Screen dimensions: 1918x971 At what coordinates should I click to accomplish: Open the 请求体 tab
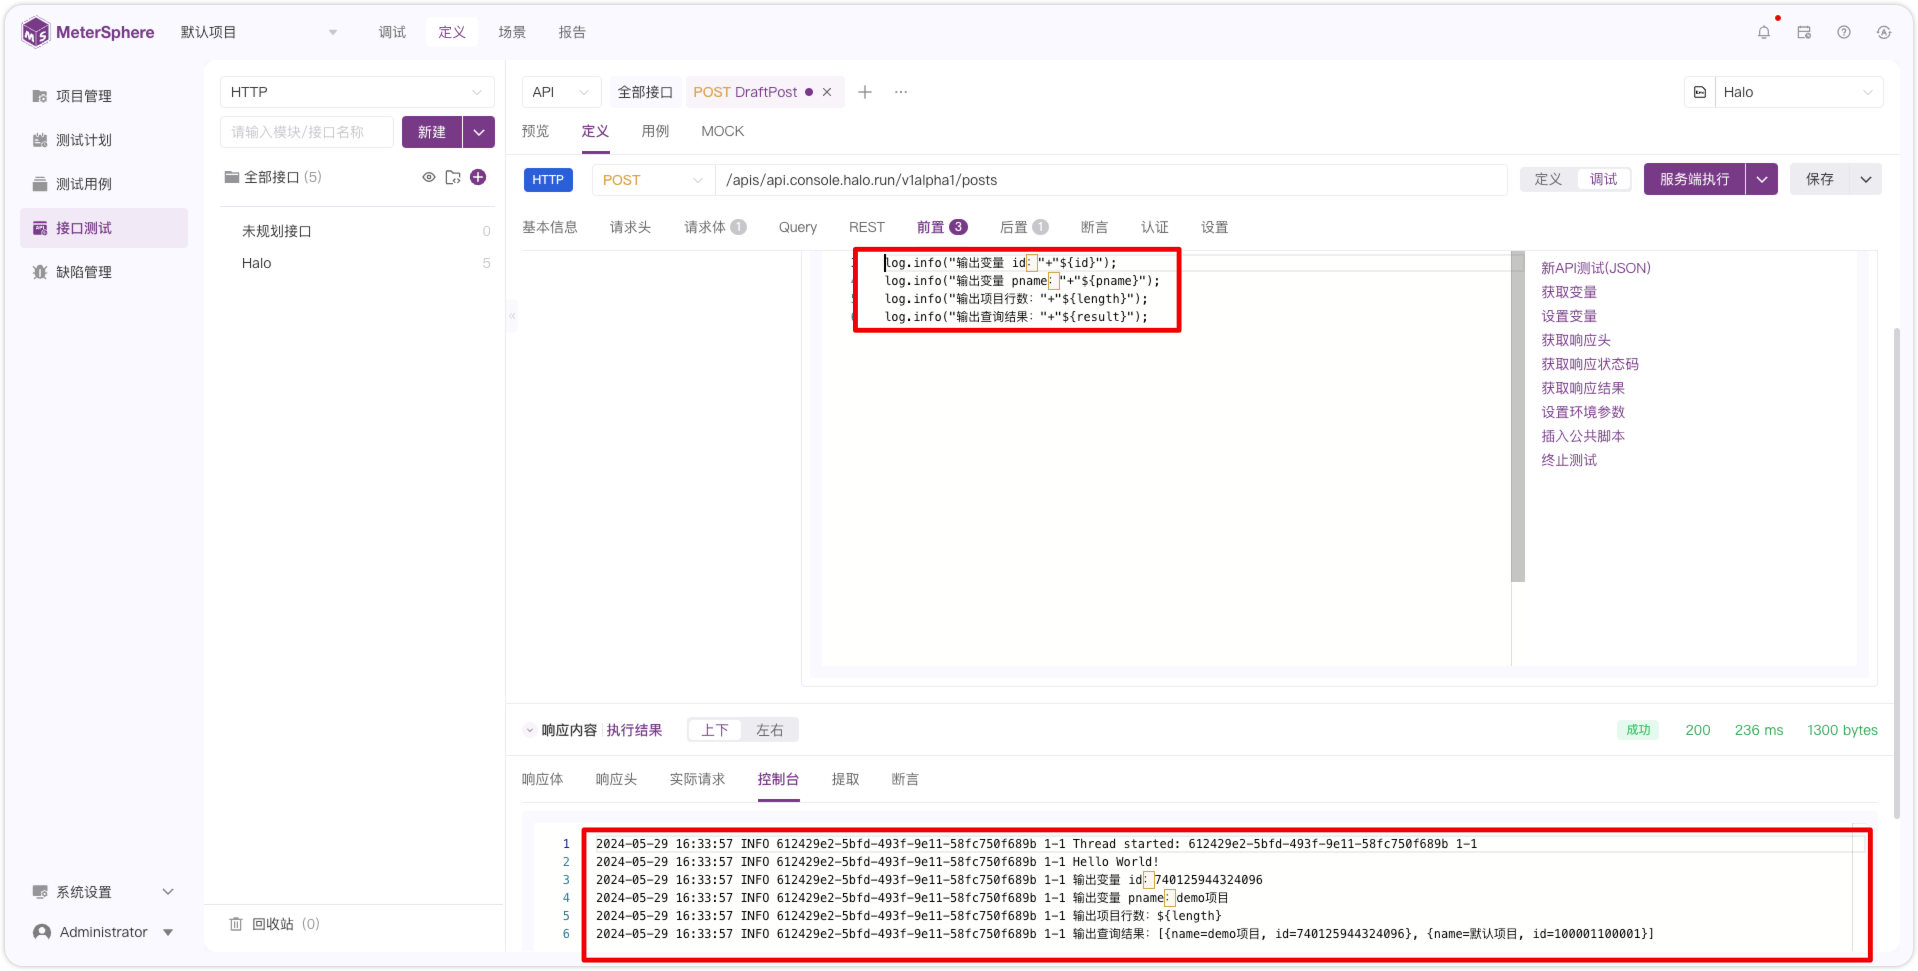click(714, 227)
